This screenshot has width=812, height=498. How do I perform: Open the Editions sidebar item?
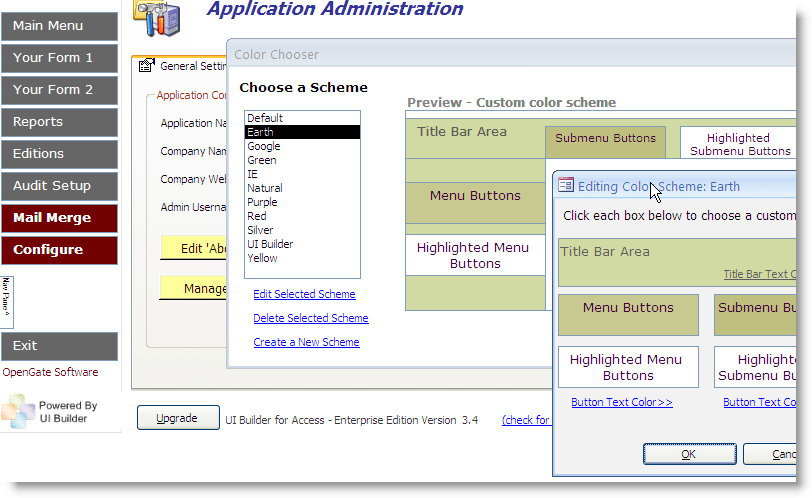click(x=59, y=154)
